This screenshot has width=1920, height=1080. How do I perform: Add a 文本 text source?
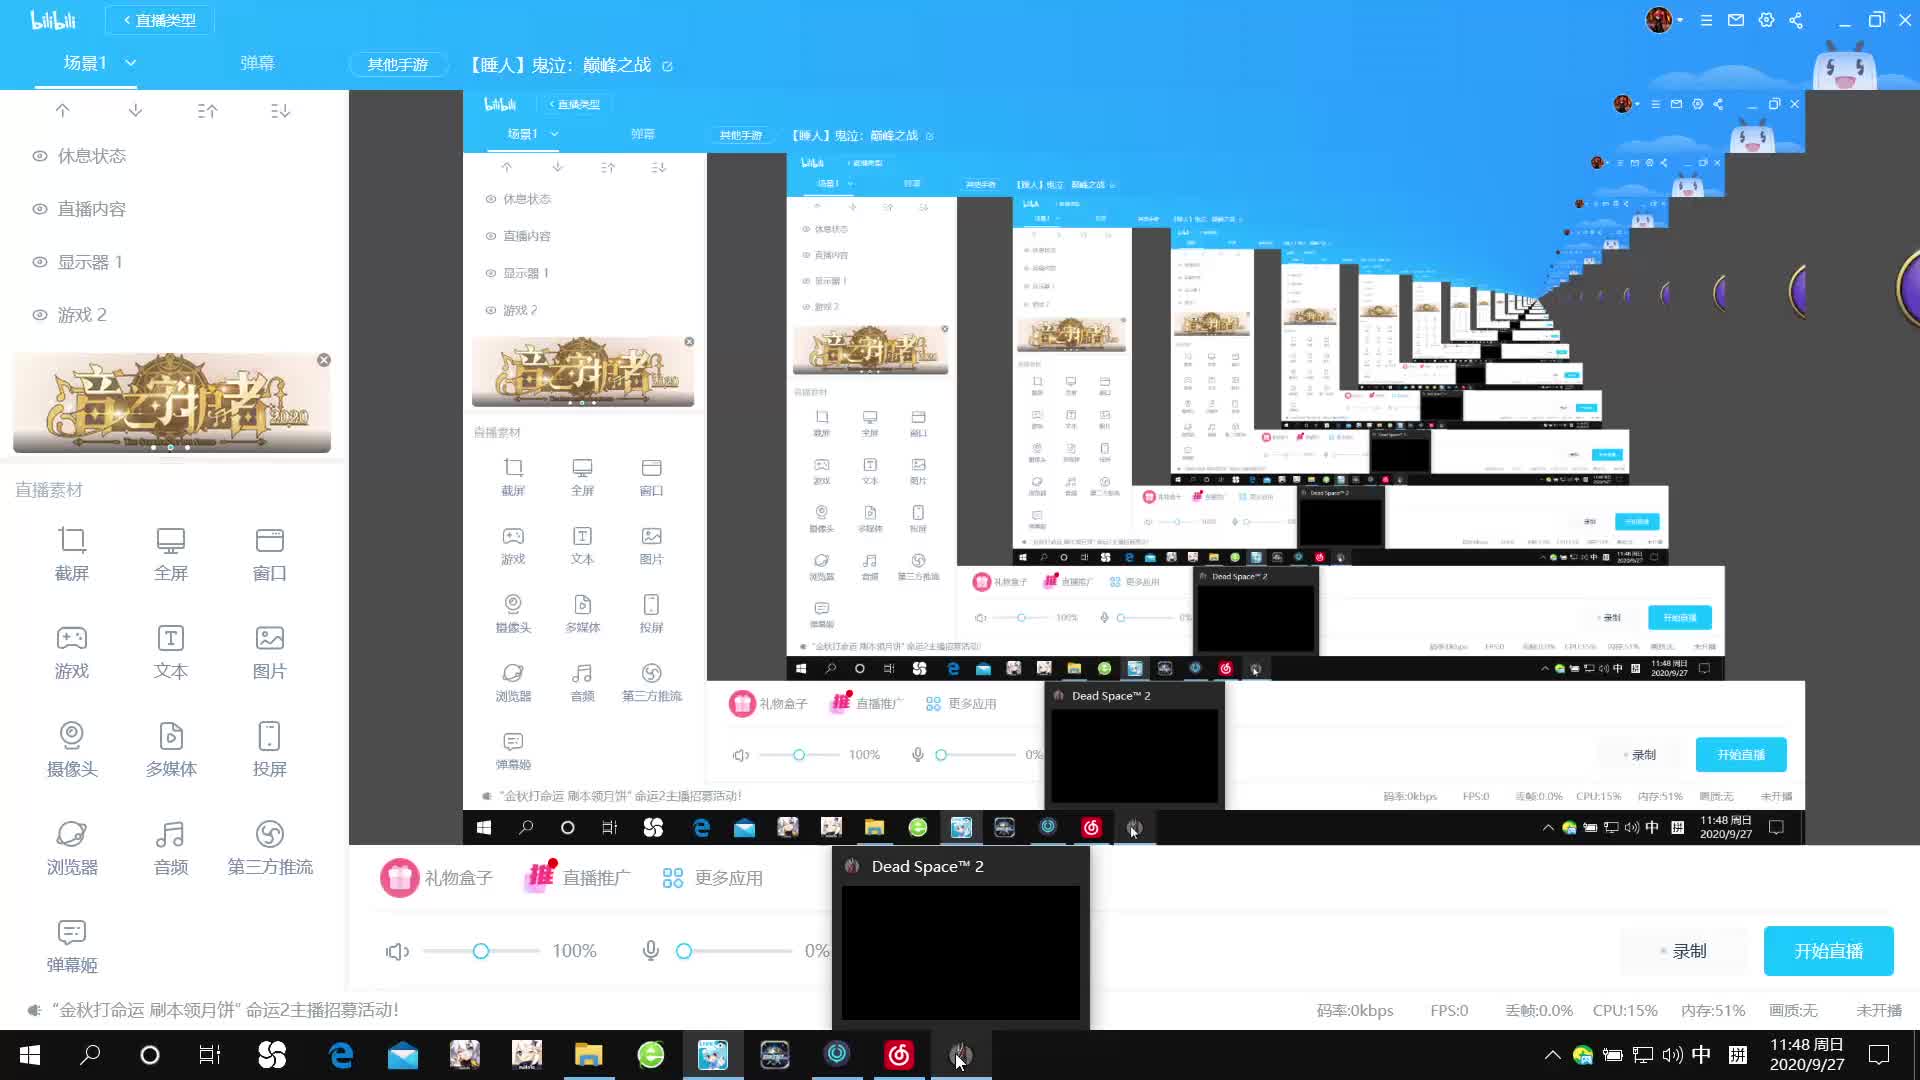point(171,652)
